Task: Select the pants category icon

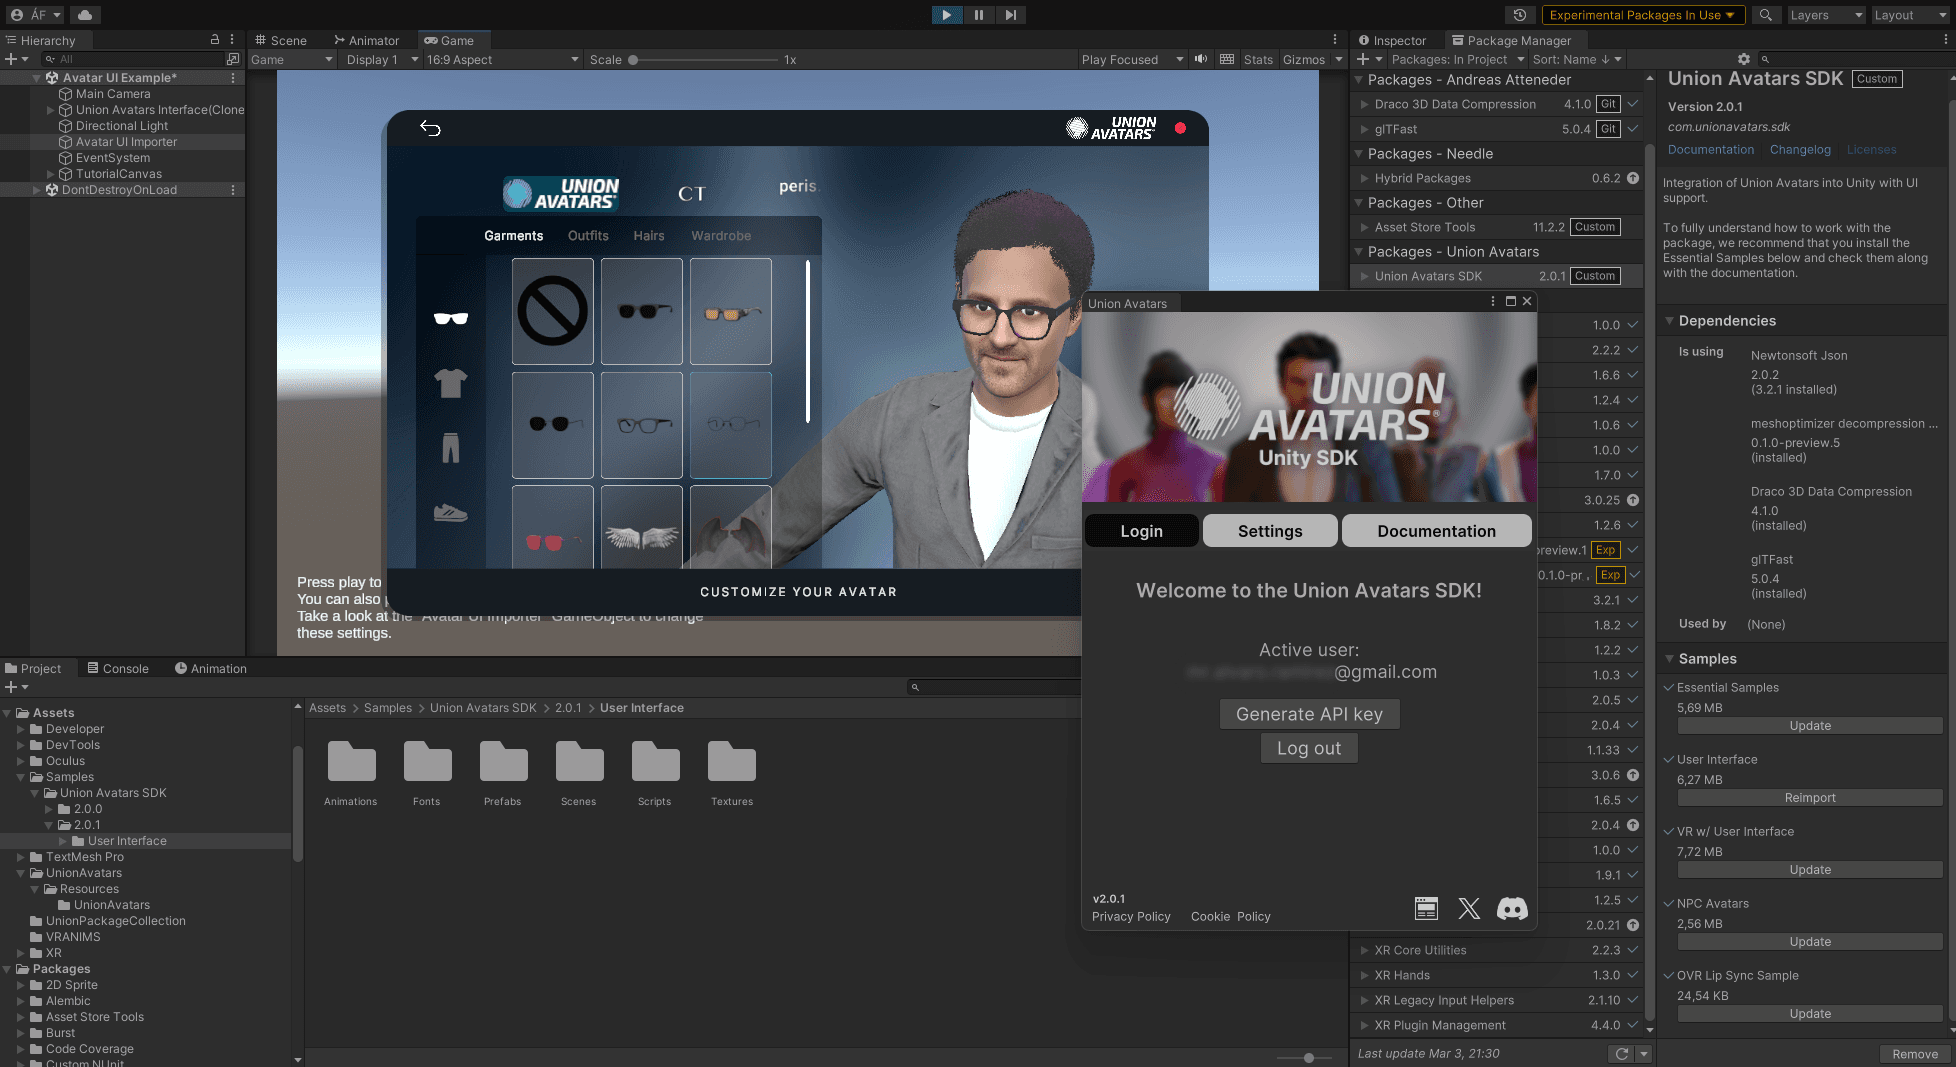Action: tap(451, 447)
